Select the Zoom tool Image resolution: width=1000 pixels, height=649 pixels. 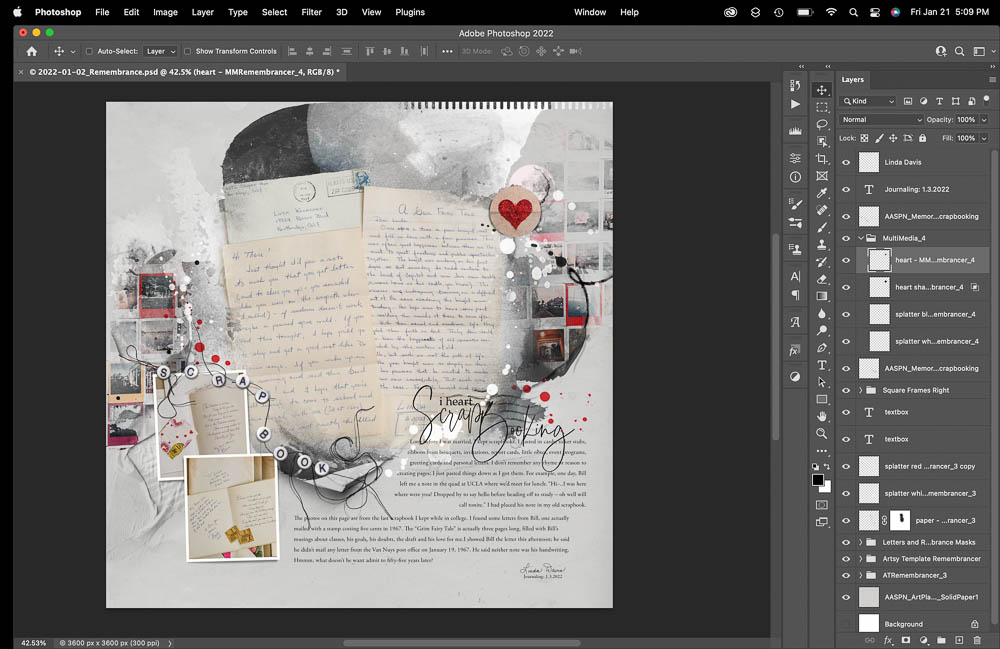pyautogui.click(x=822, y=434)
